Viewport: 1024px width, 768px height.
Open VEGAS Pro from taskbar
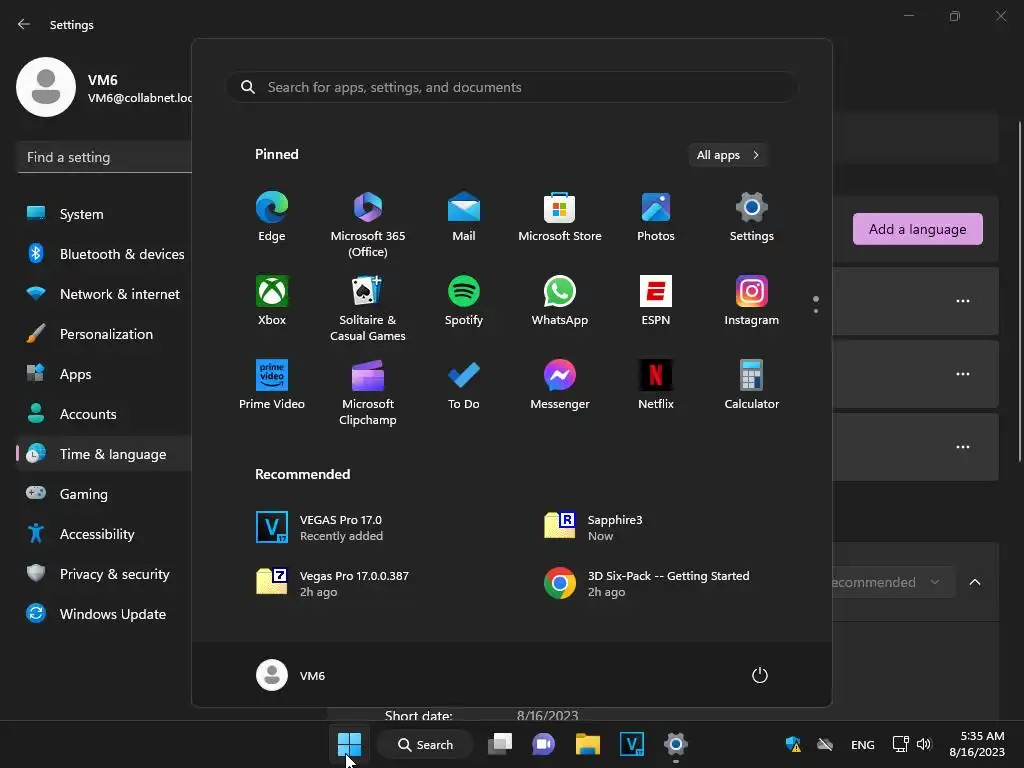click(x=632, y=744)
